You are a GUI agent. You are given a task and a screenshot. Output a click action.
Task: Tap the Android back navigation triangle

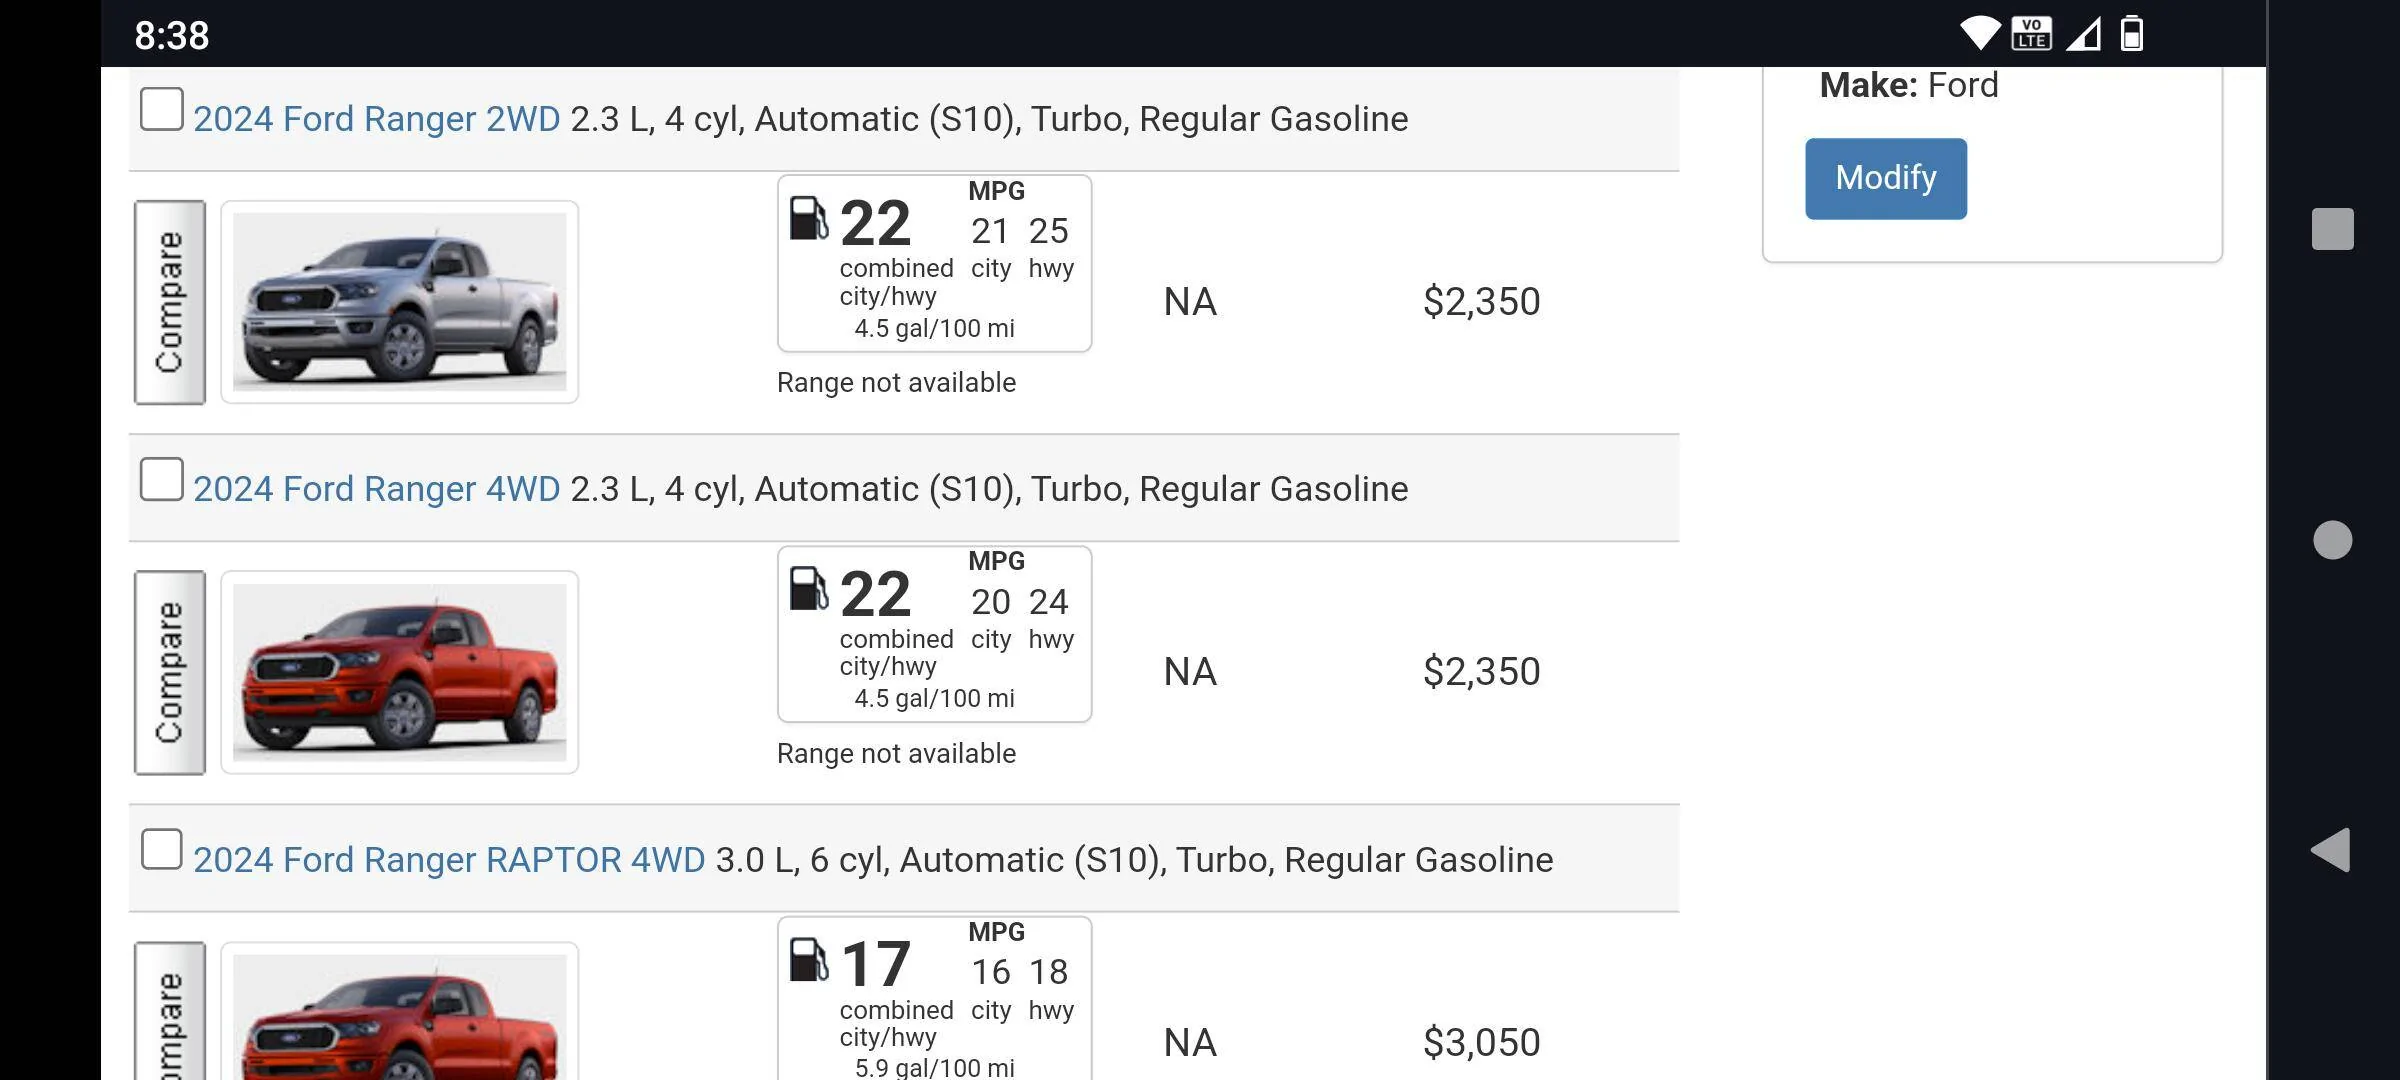click(2331, 850)
